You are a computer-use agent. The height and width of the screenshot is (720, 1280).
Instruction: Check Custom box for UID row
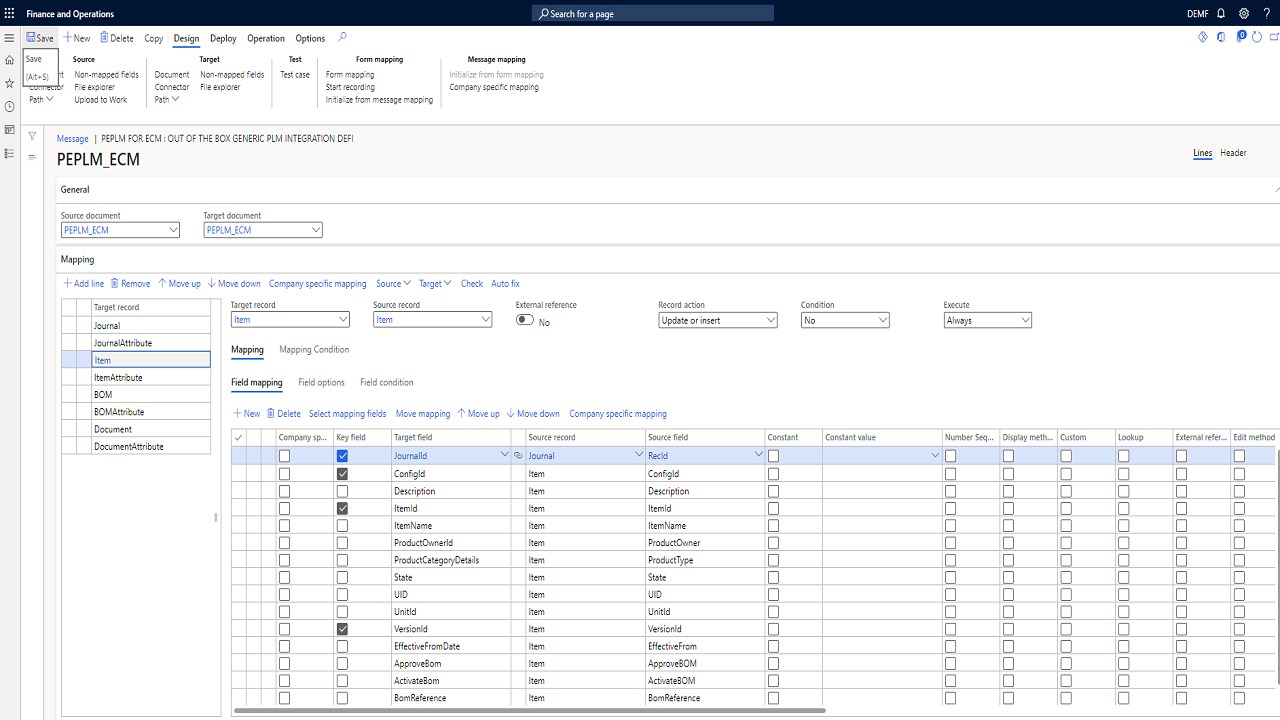coord(1066,595)
